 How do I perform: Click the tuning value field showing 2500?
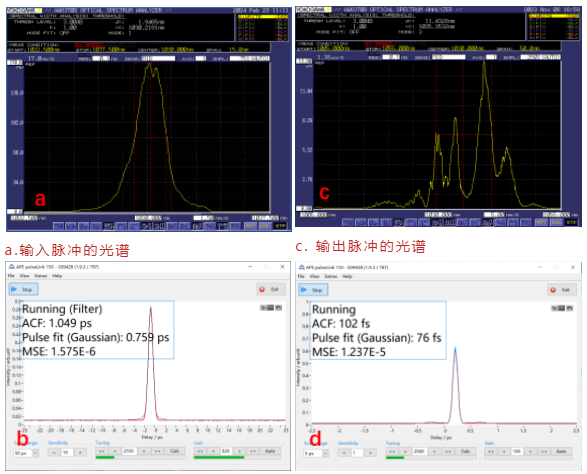pos(419,452)
